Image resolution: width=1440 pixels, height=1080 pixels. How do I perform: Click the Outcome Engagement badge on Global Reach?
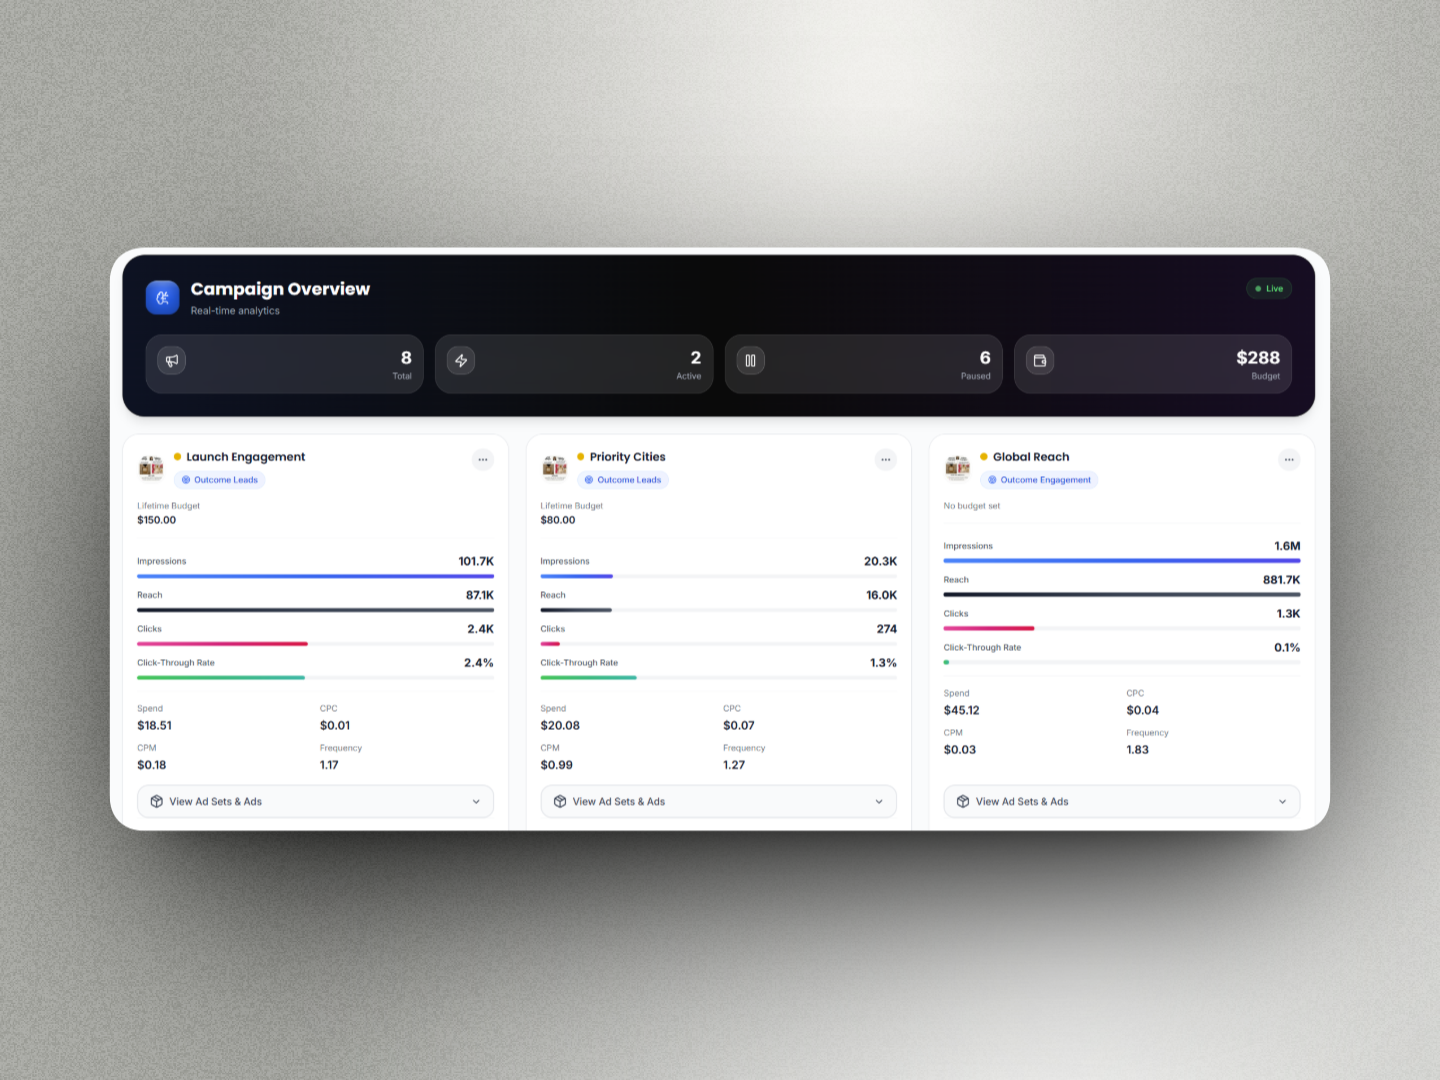pyautogui.click(x=1040, y=480)
